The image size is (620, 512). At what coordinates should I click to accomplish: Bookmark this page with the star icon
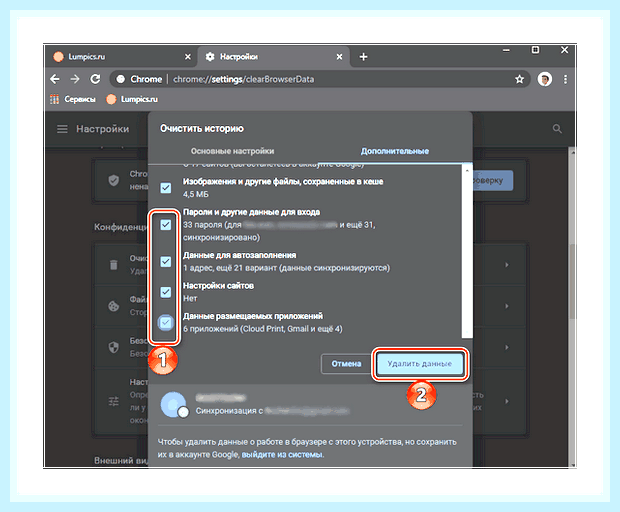(x=519, y=79)
